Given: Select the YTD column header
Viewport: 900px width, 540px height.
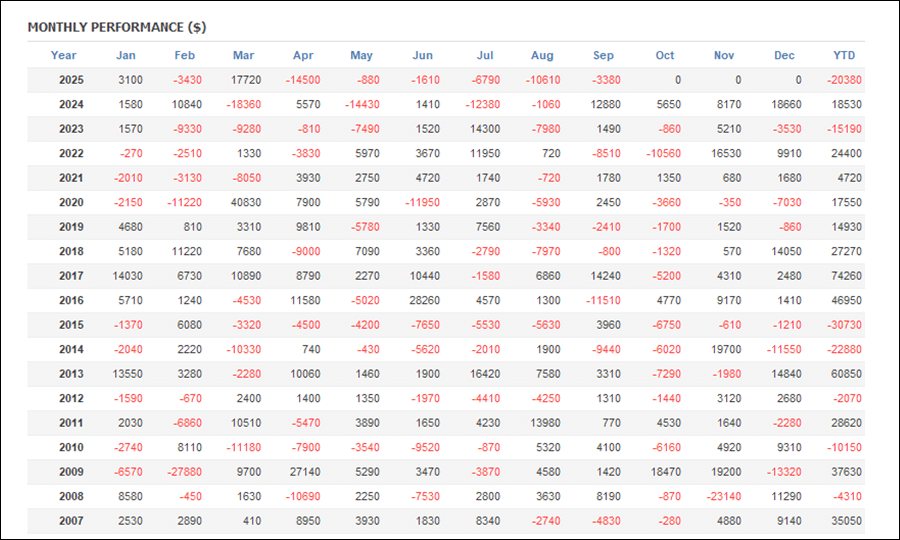Looking at the screenshot, I should (x=844, y=55).
